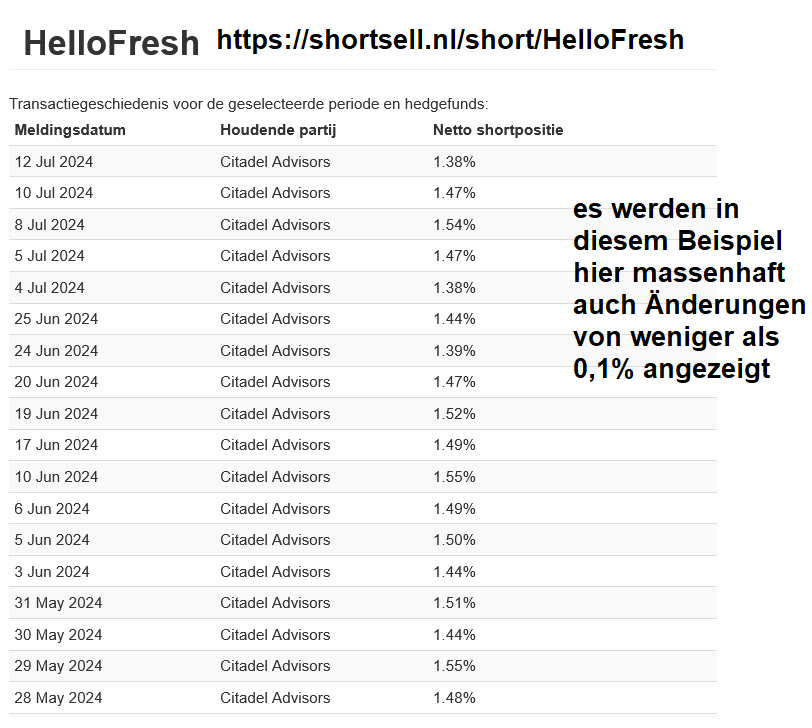Image resolution: width=812 pixels, height=728 pixels.
Task: Select the 6 Jun 2024 date cell
Action: point(52,509)
